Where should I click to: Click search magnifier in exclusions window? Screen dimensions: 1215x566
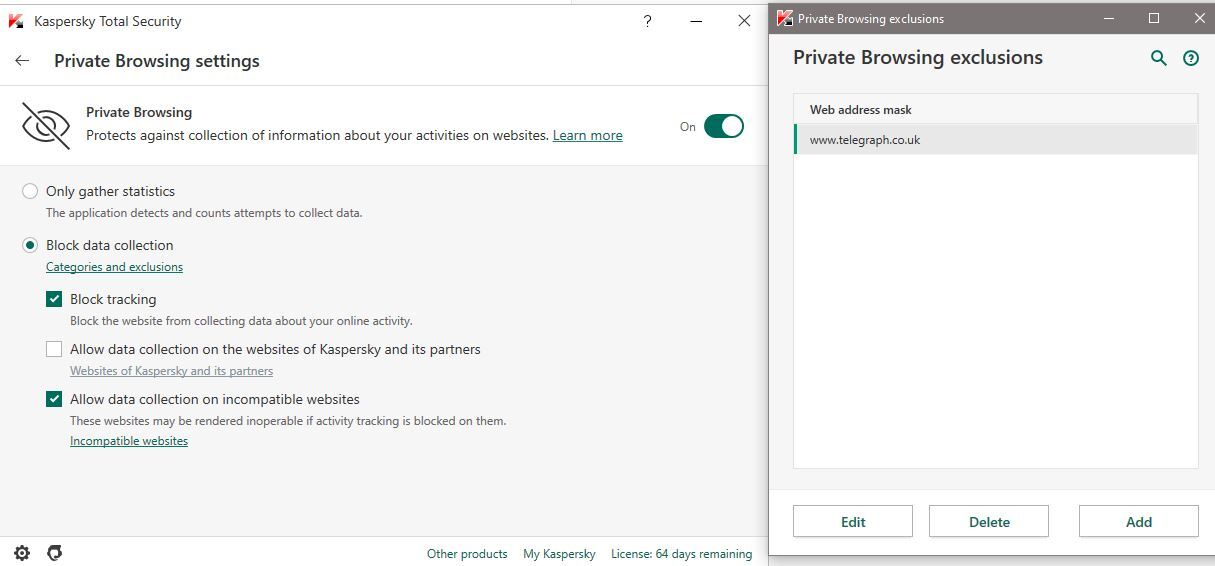coord(1159,58)
